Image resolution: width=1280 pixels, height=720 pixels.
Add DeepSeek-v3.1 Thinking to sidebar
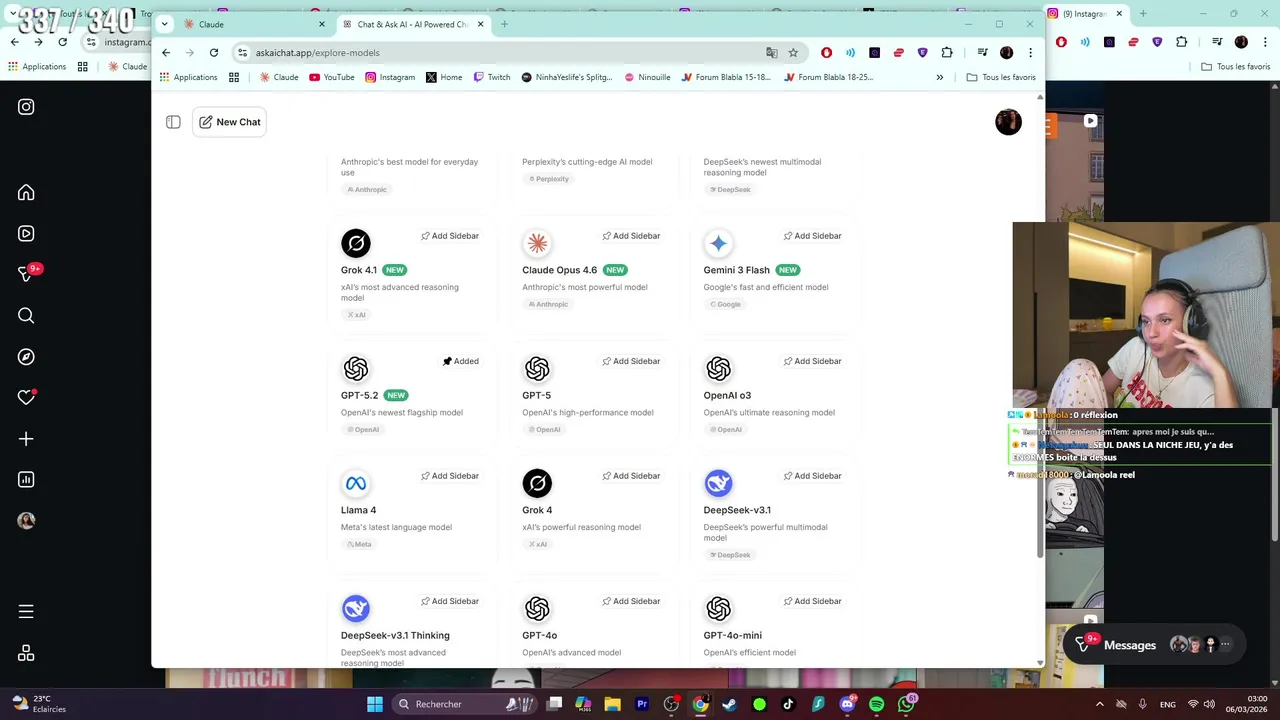coord(450,601)
